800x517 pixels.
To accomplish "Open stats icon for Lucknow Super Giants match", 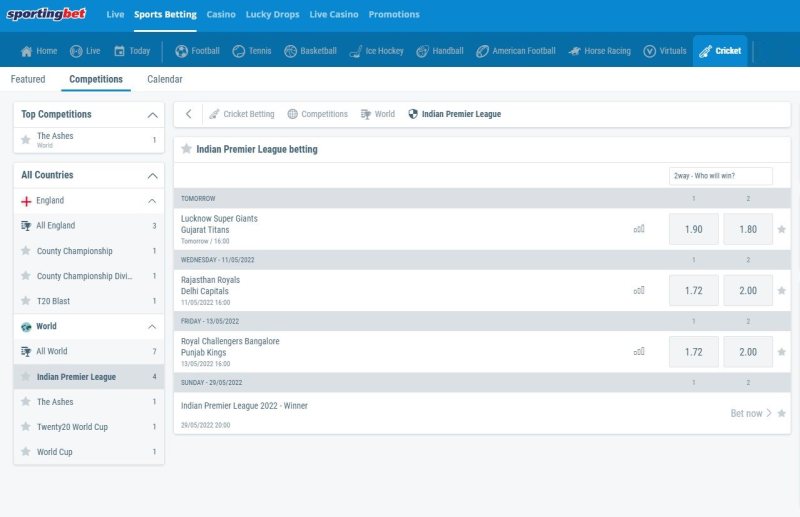I will [x=639, y=229].
